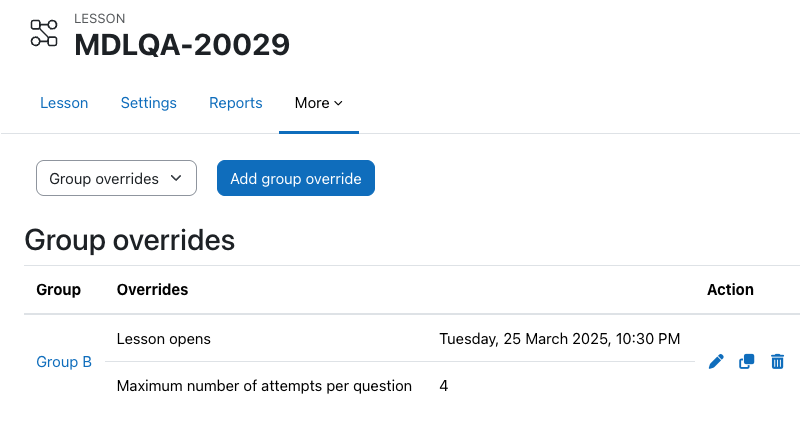This screenshot has width=800, height=429.
Task: Edit the Group B override with pencil icon
Action: click(x=716, y=362)
